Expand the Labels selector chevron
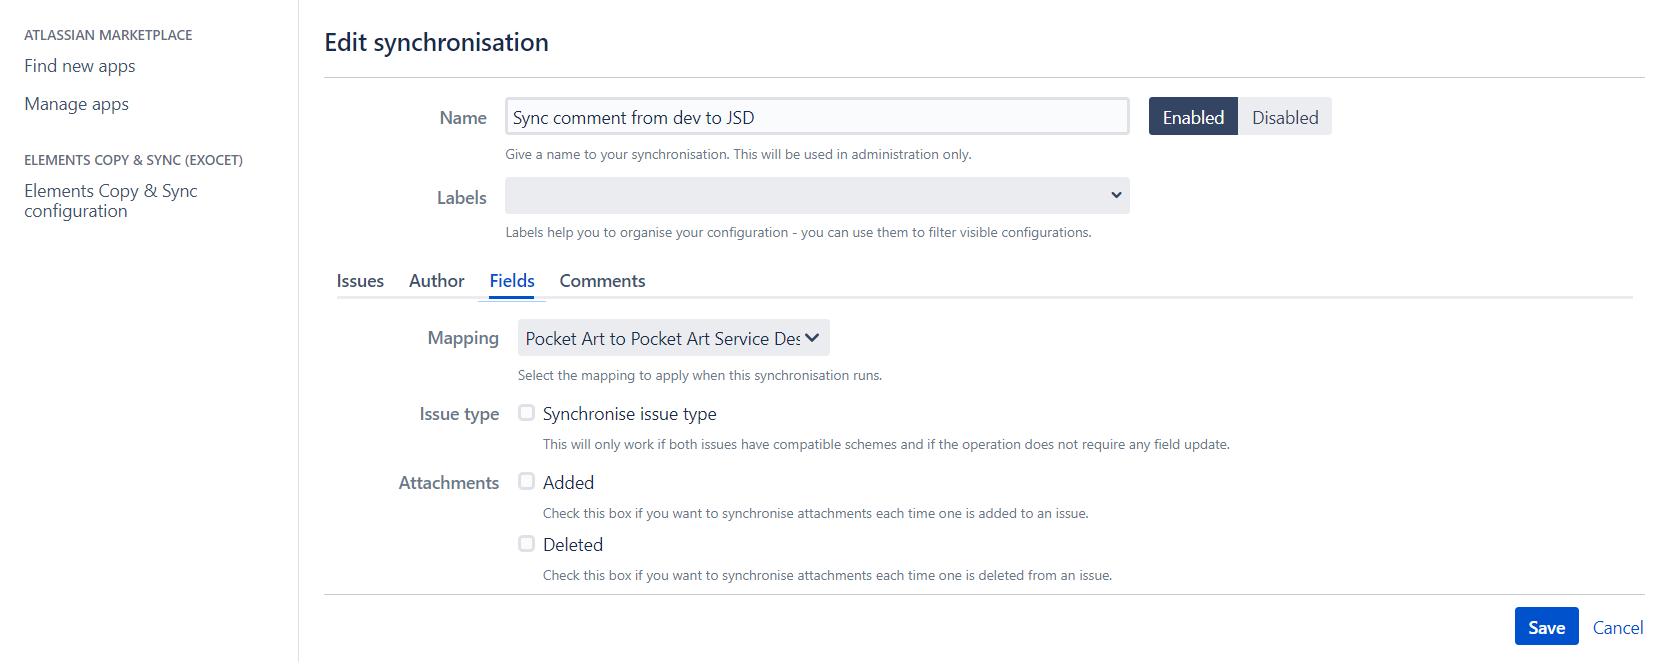 tap(1115, 195)
